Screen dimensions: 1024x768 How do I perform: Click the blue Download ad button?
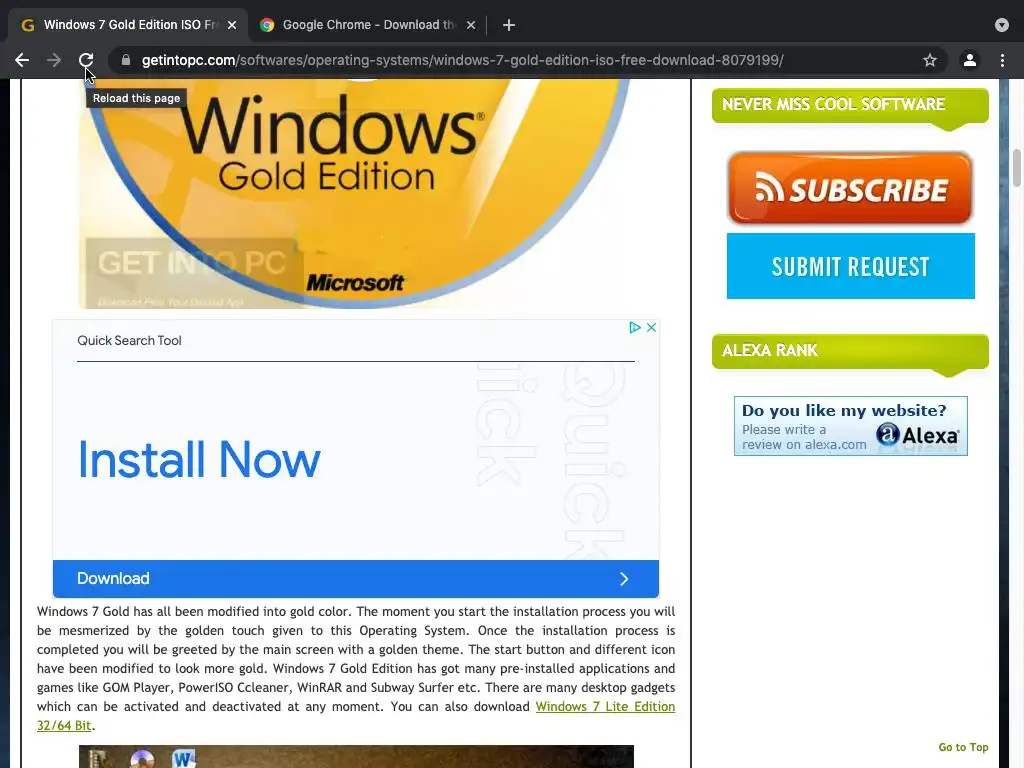(x=356, y=579)
